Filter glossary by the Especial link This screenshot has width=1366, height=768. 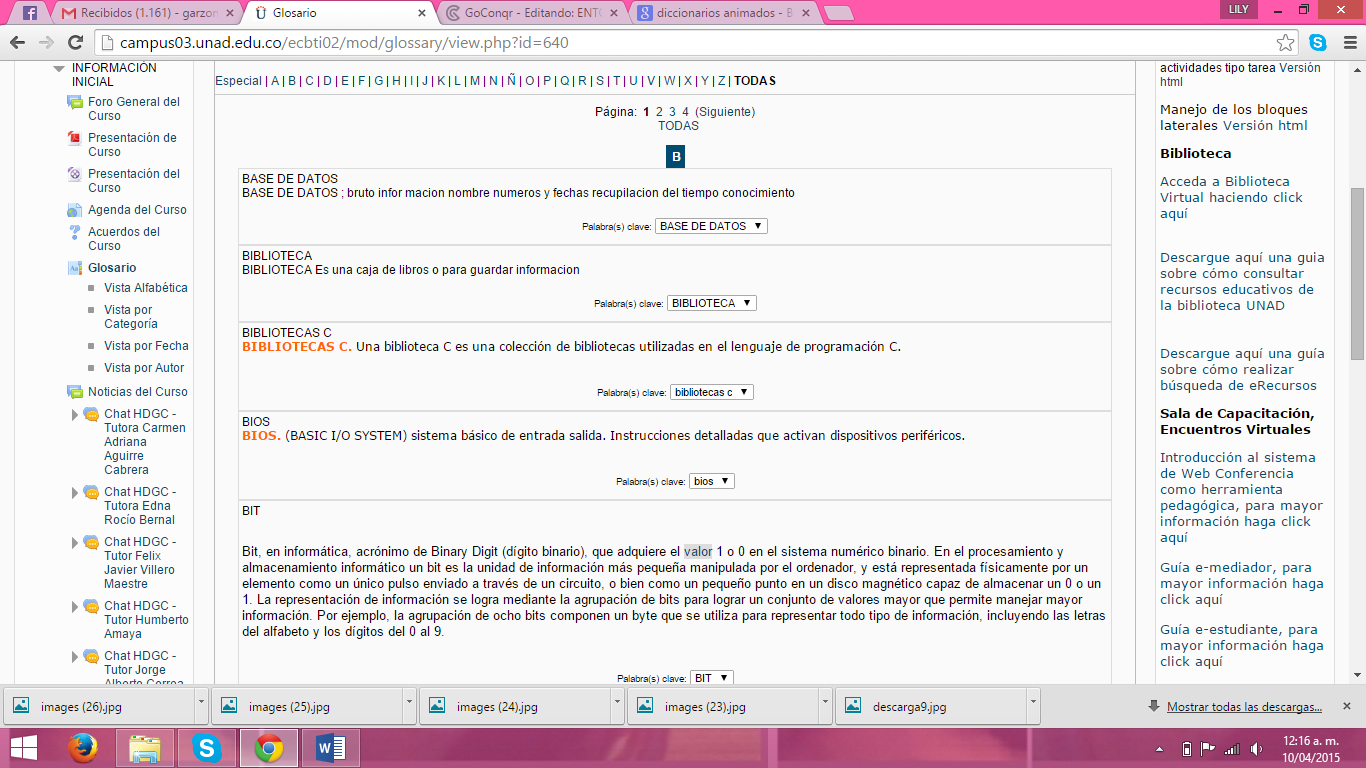click(x=239, y=81)
